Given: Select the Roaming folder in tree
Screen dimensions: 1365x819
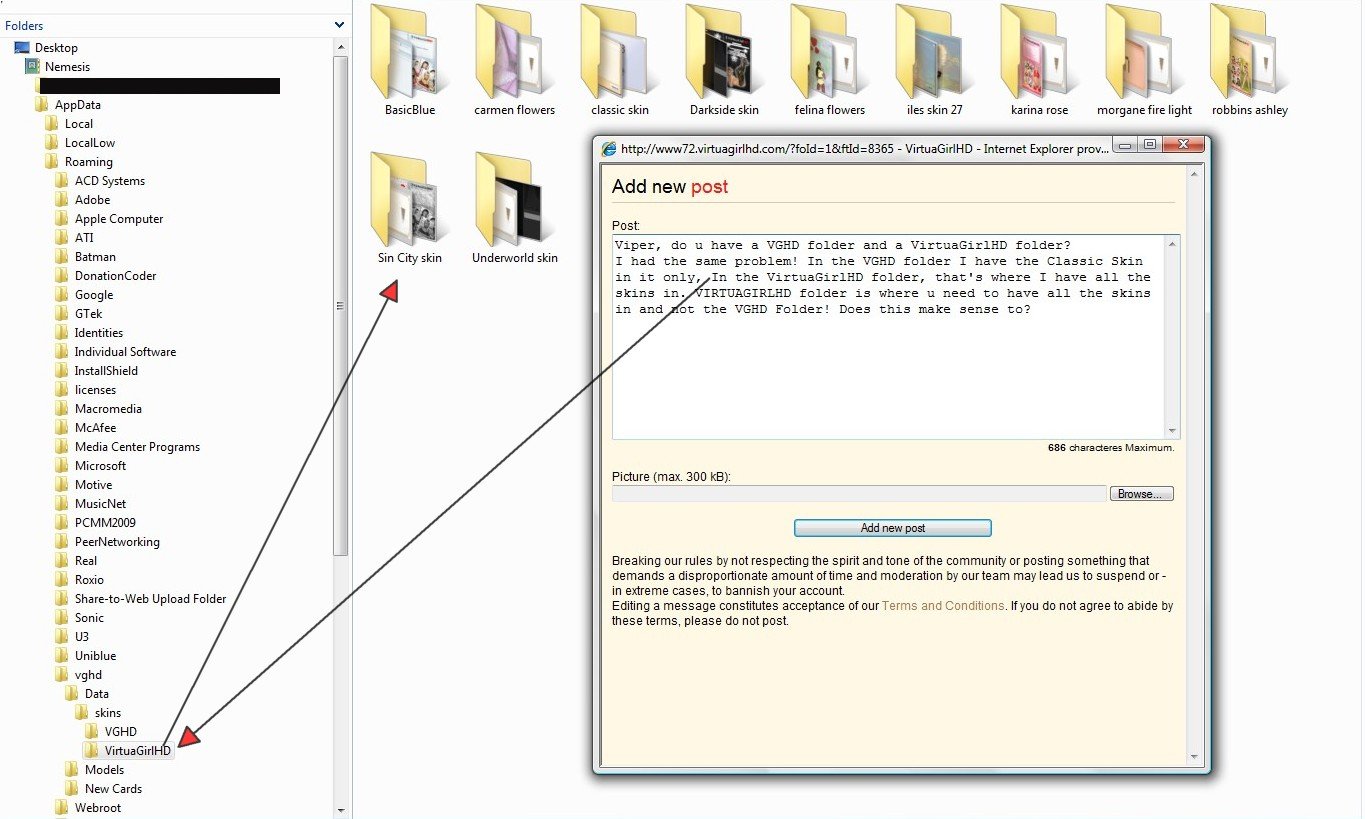Looking at the screenshot, I should pyautogui.click(x=88, y=162).
